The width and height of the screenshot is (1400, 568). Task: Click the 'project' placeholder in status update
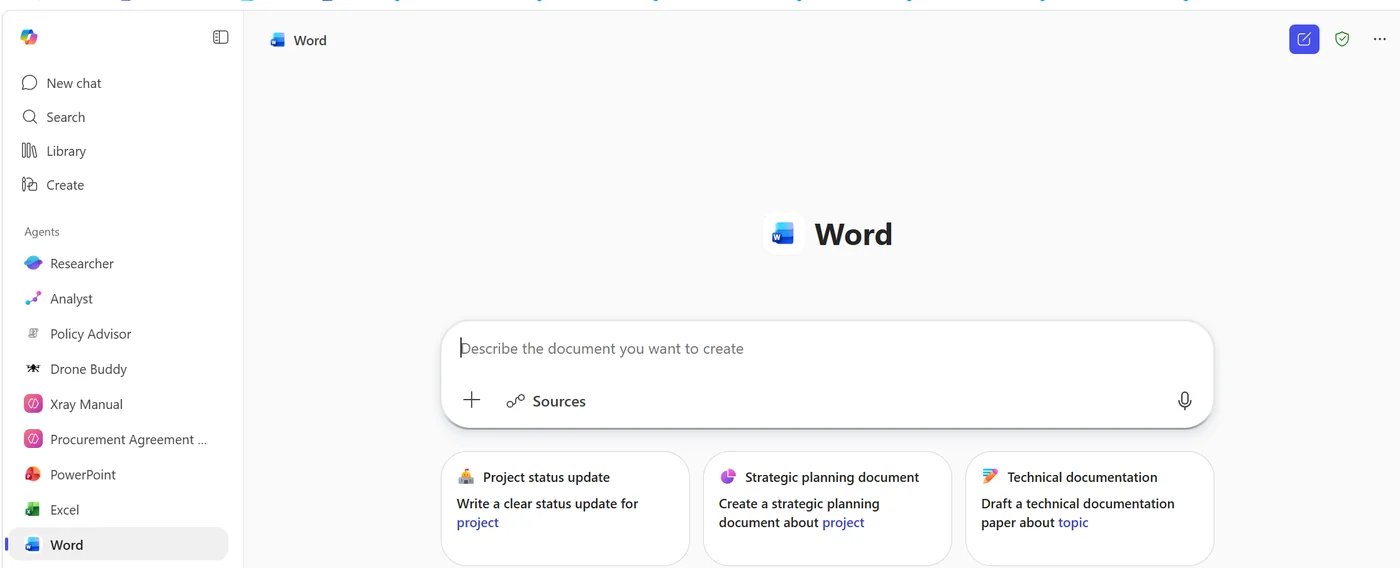coord(478,523)
